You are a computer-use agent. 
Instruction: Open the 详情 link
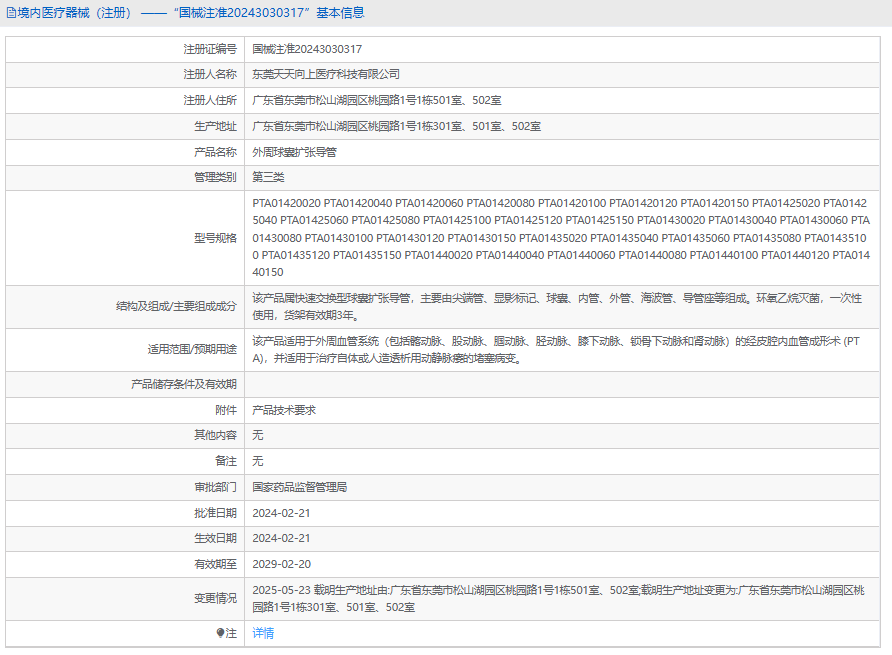coord(263,633)
